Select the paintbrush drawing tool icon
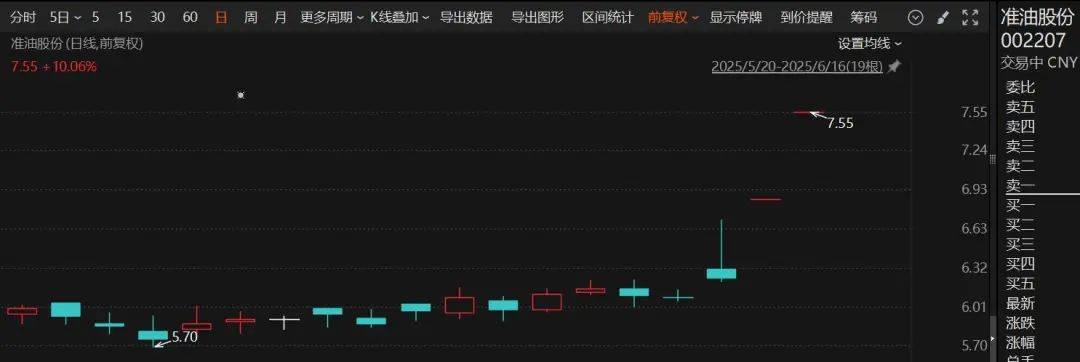 [944, 18]
